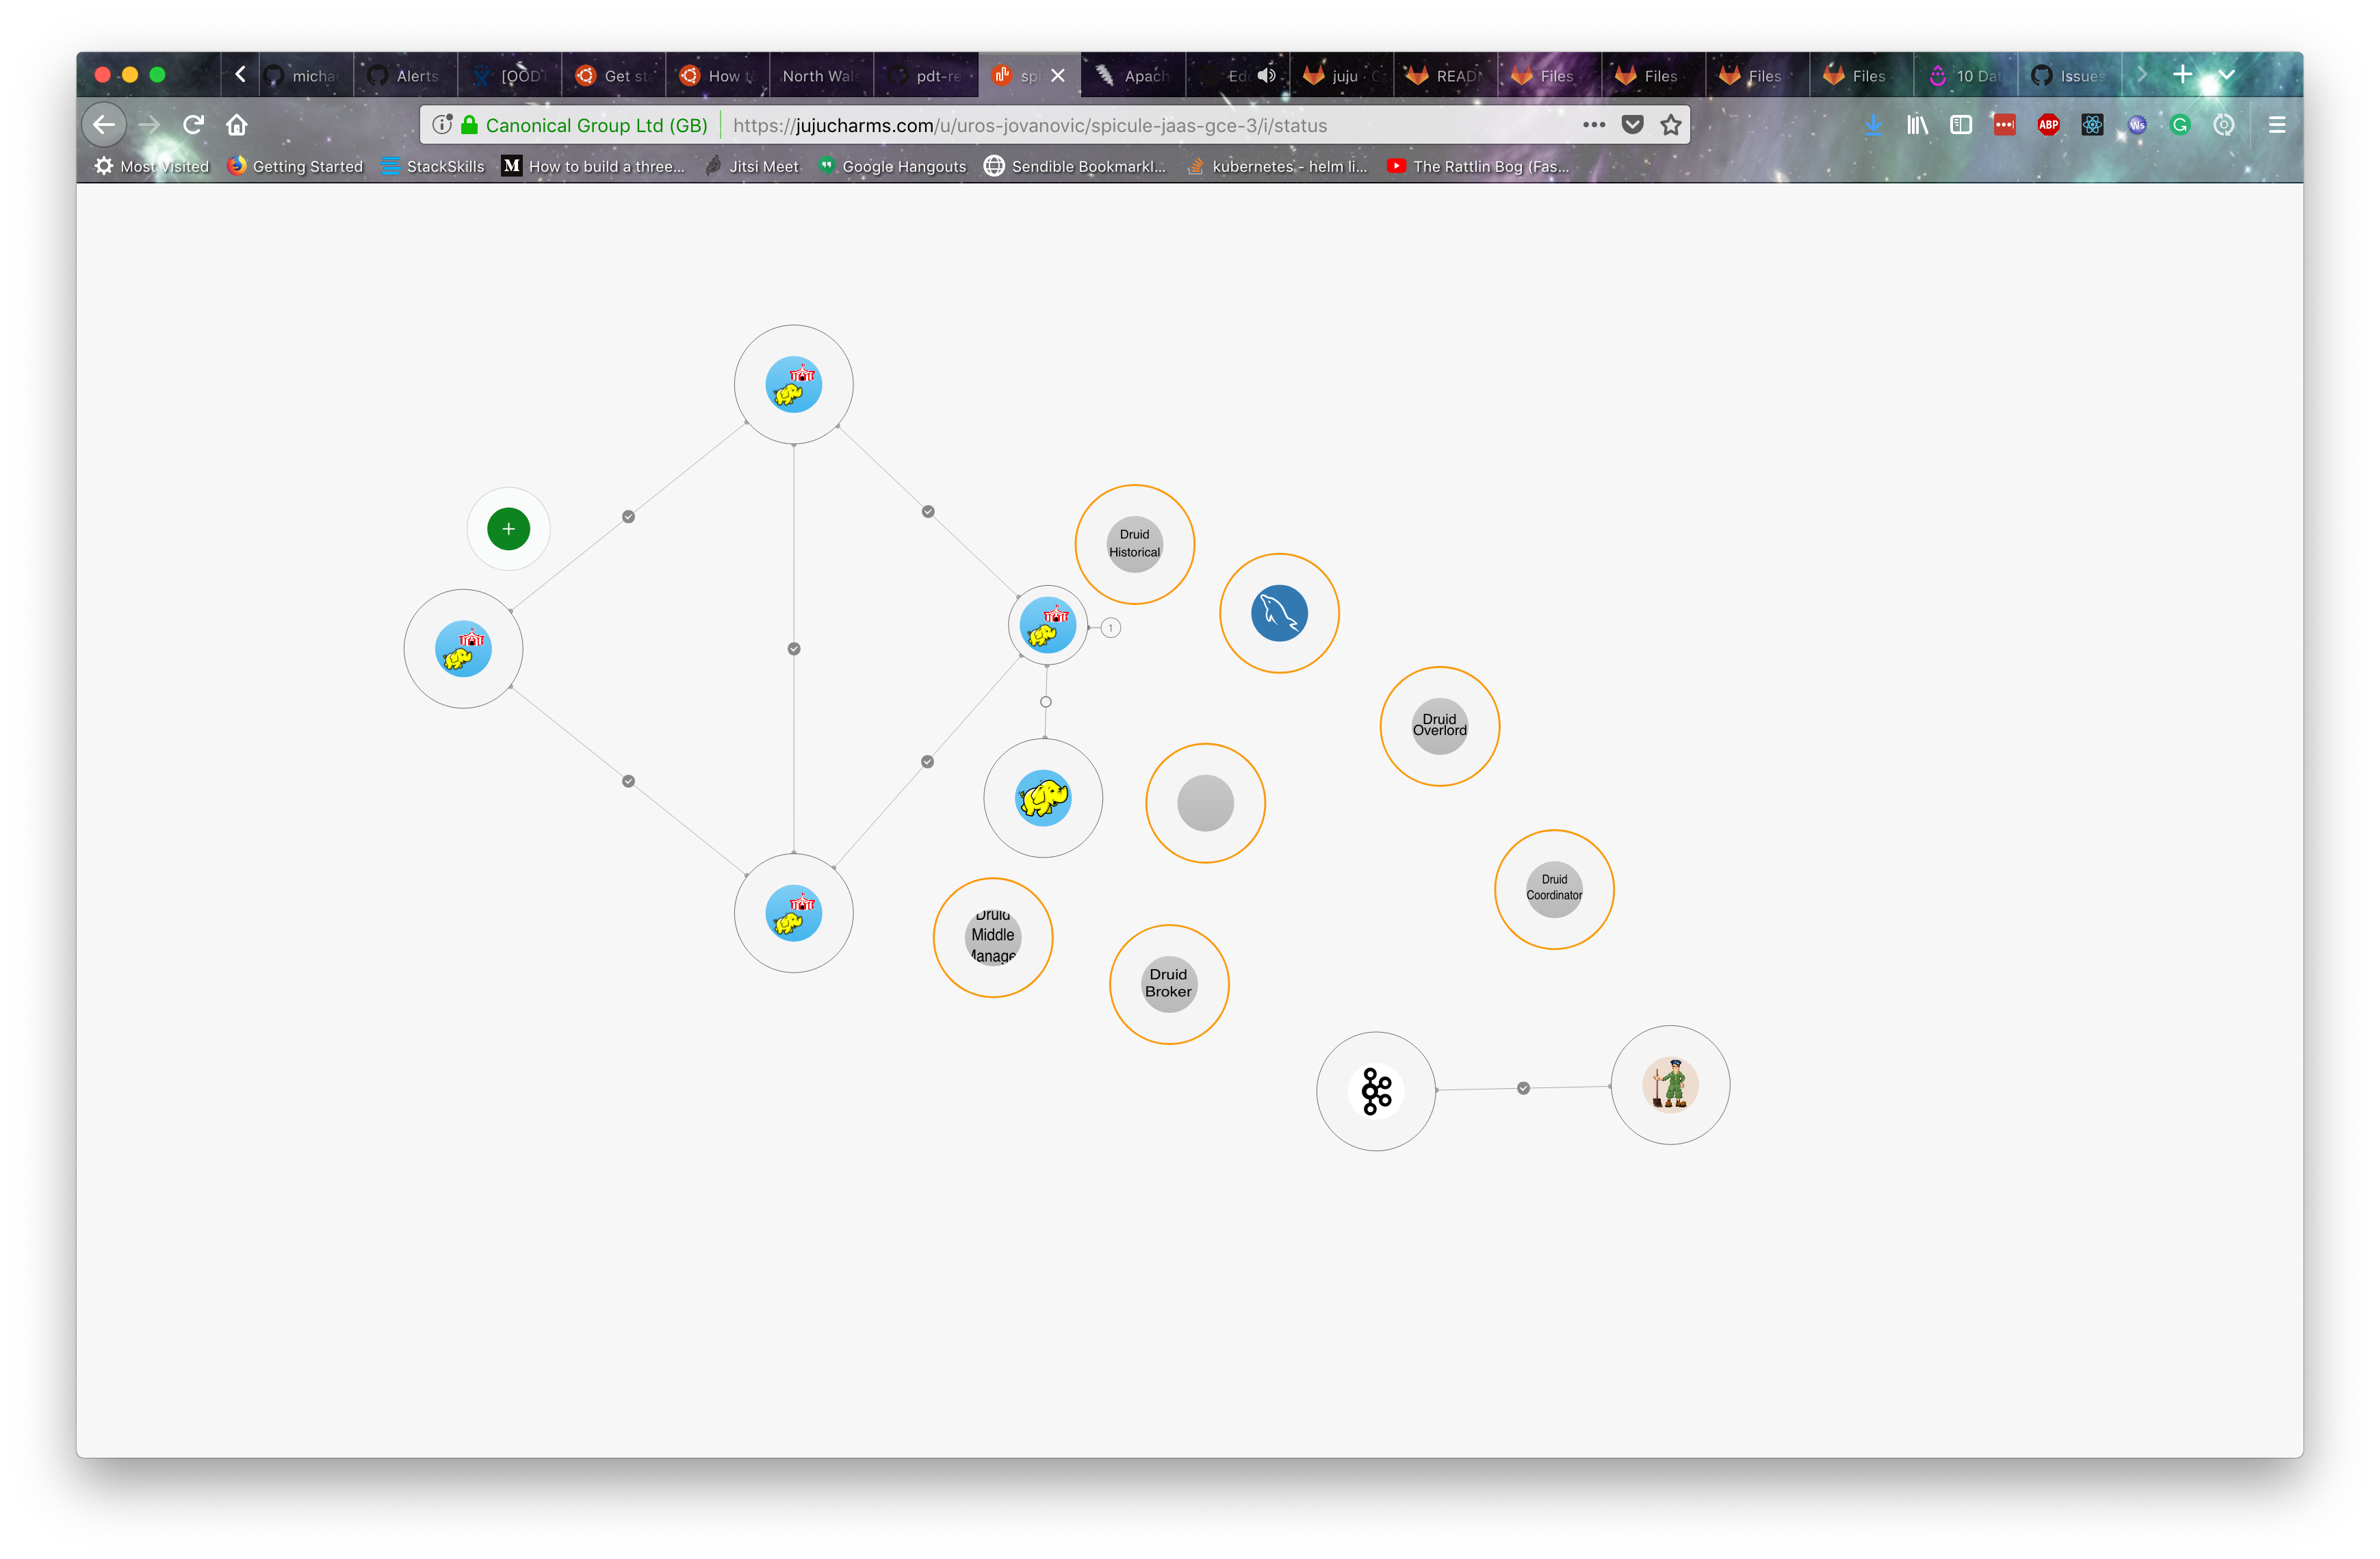Toggle the sidebar view button
Viewport: 2380px width, 1559px height.
[x=1960, y=125]
